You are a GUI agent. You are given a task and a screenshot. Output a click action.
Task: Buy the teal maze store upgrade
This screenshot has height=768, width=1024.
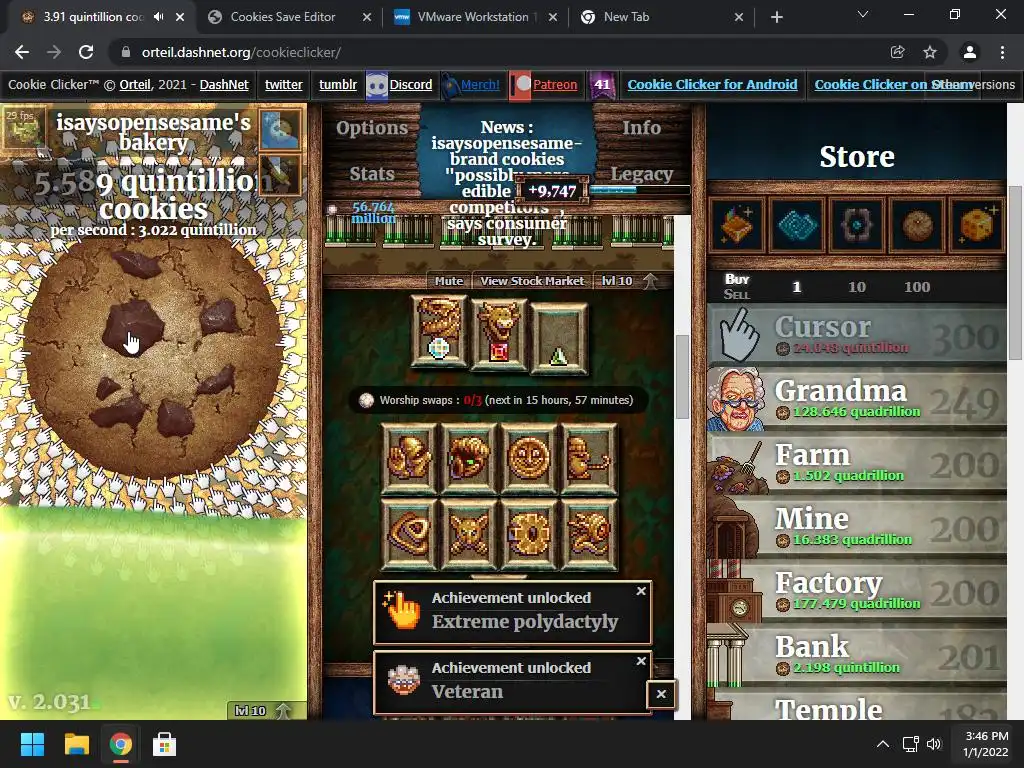(797, 225)
